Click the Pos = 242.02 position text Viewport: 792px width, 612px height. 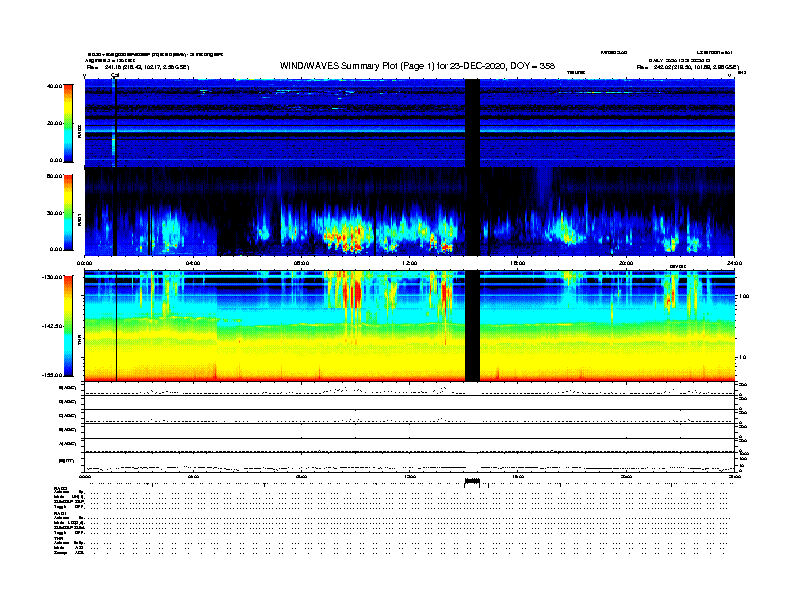(687, 67)
